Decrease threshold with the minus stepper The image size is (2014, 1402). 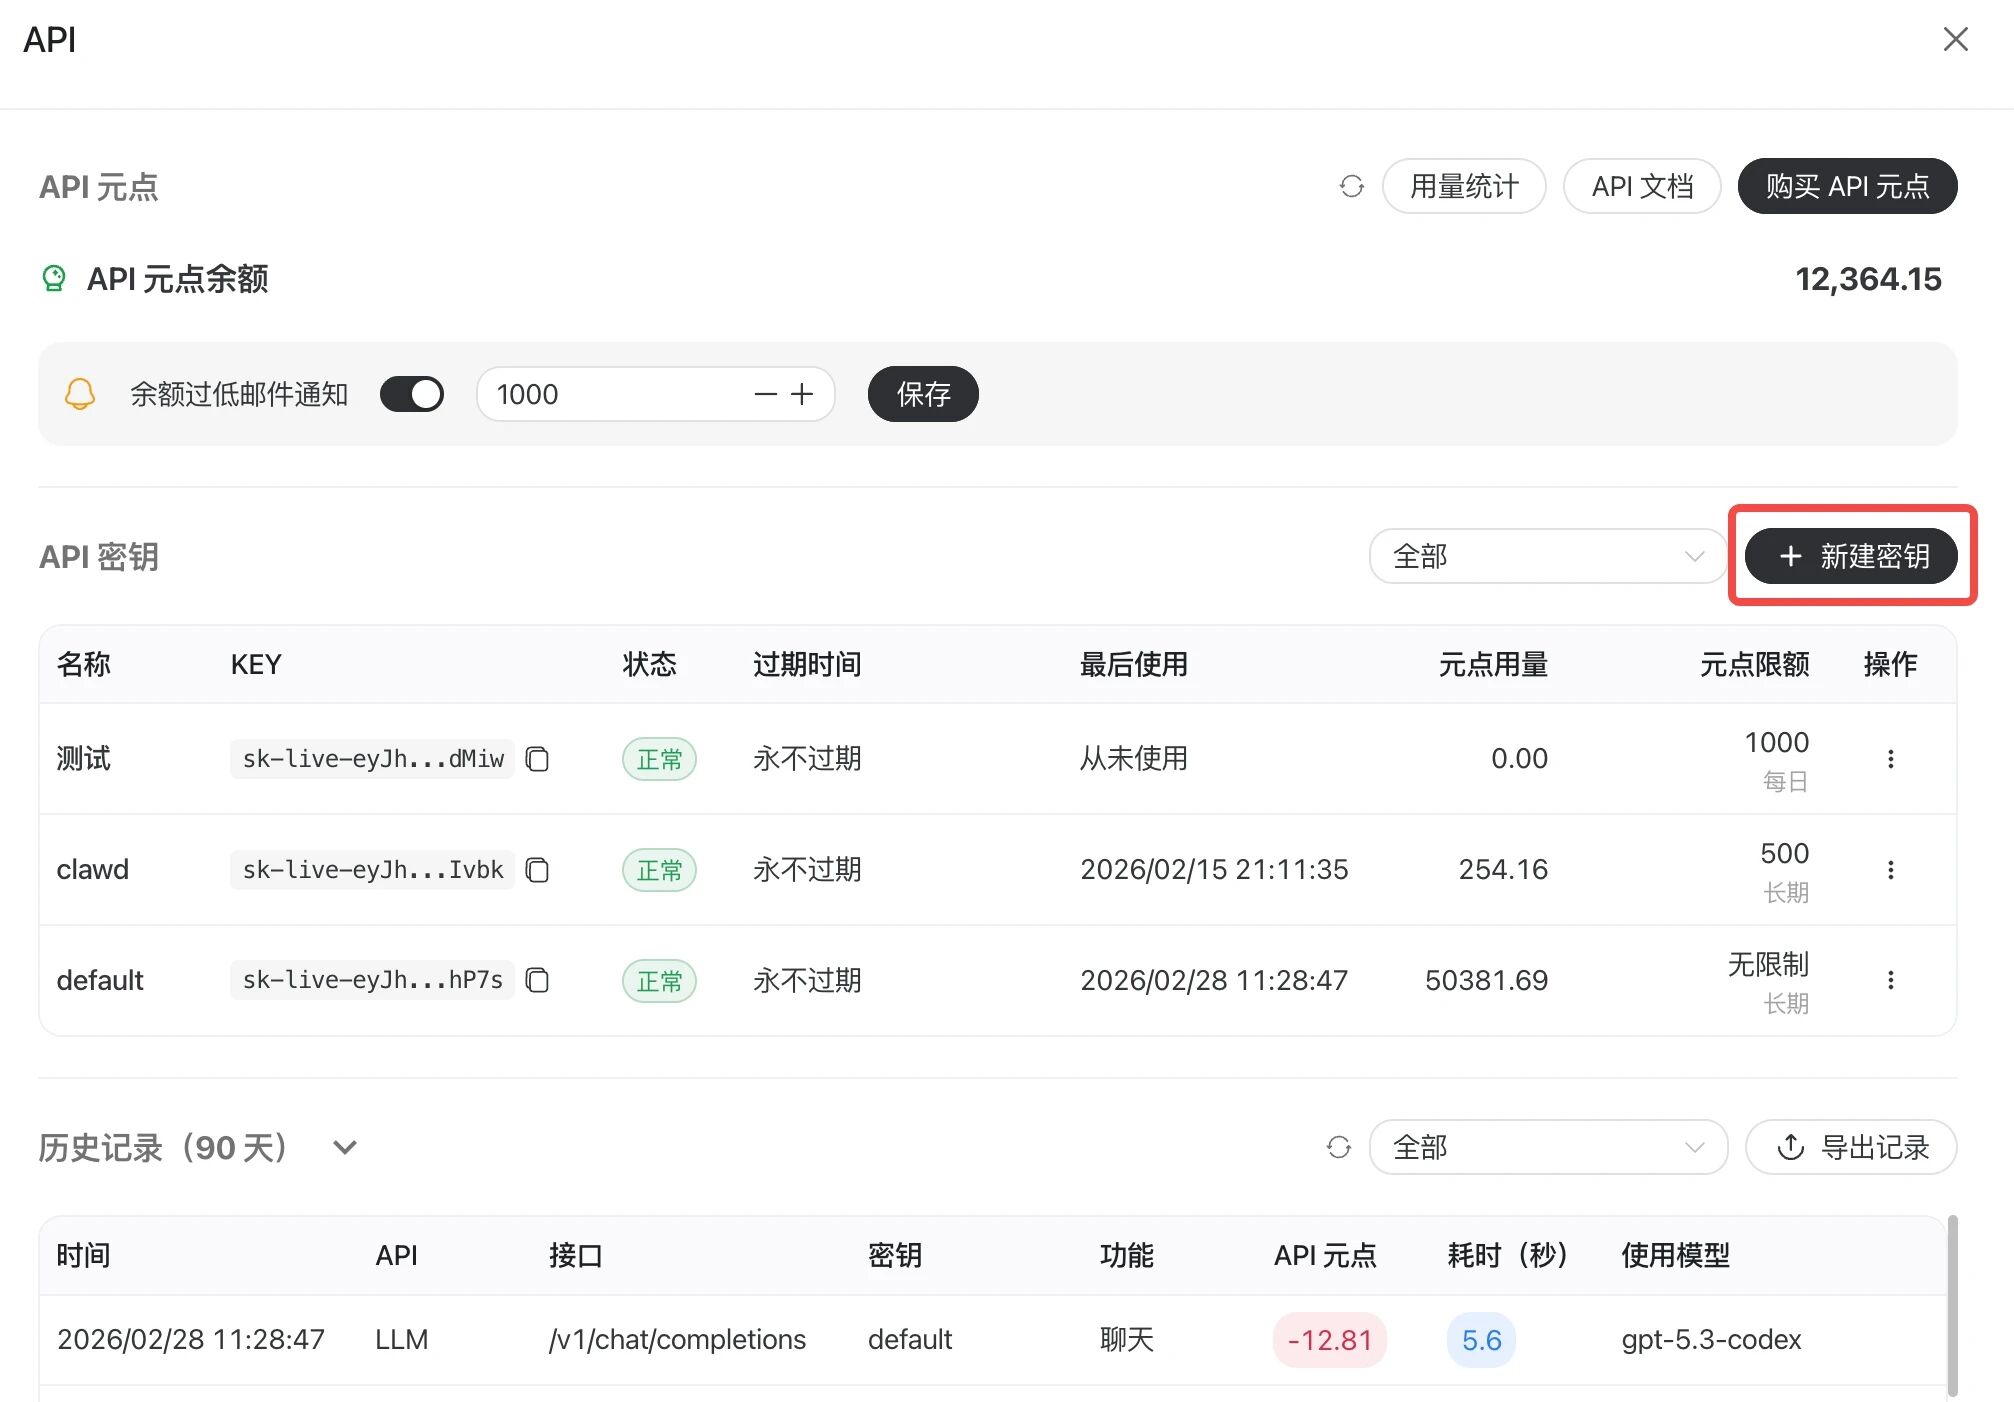(x=766, y=394)
